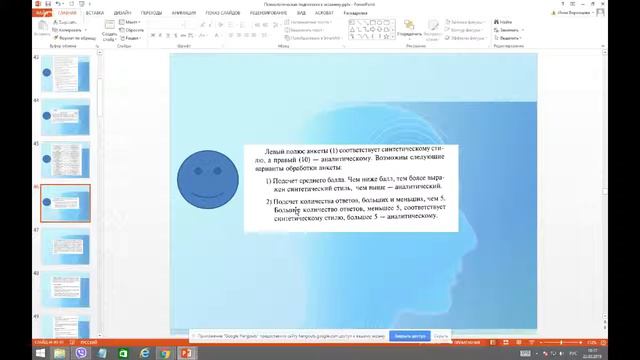Screen dimensions: 640x360
Task: Click the New Slide (Создать слайд) icon
Action: click(x=109, y=24)
